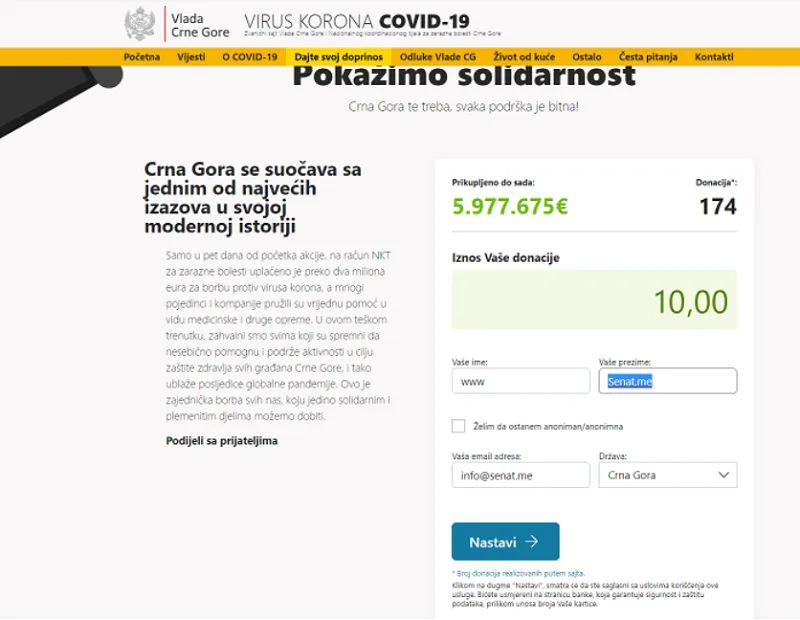Open the Početna menu item

coord(141,57)
